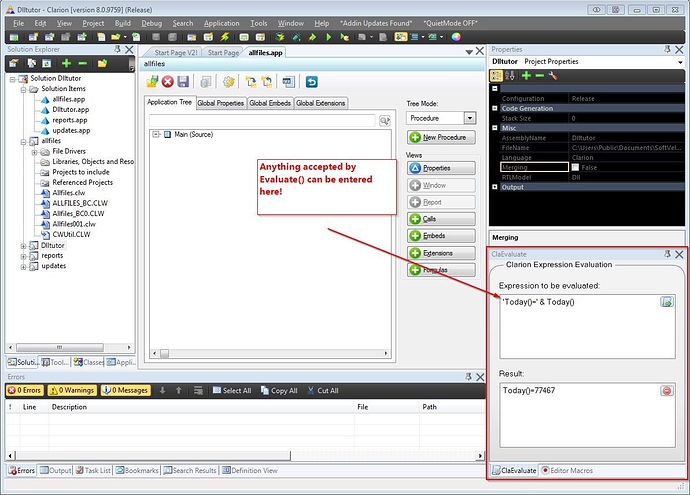Click the up arrow icon in Errors toolbar
Viewport: 690px width, 495px height.
[178, 390]
